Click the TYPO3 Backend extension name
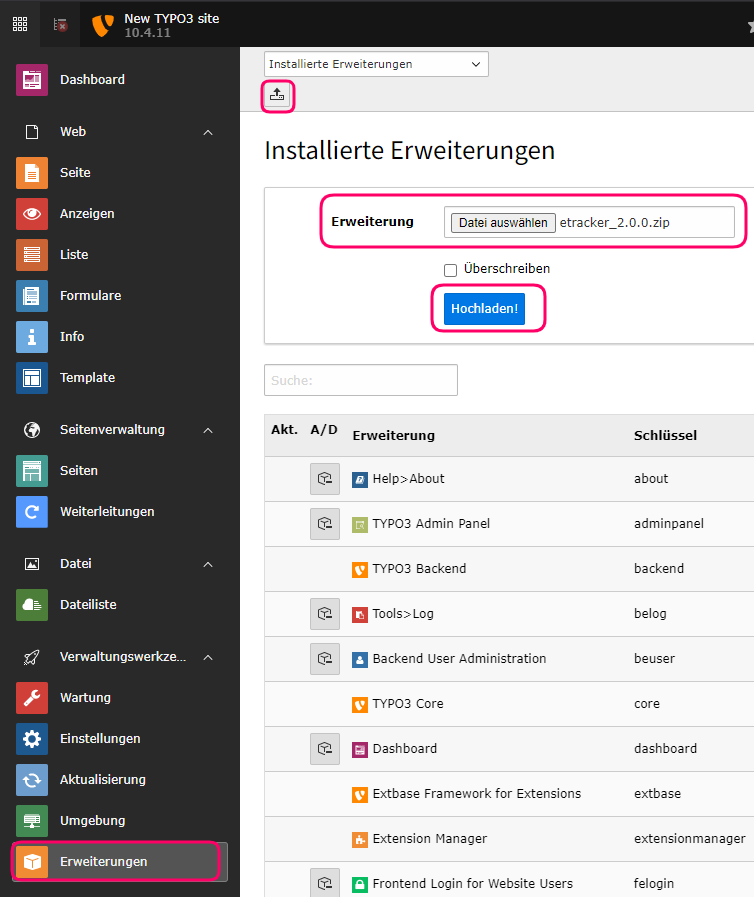 (x=419, y=569)
